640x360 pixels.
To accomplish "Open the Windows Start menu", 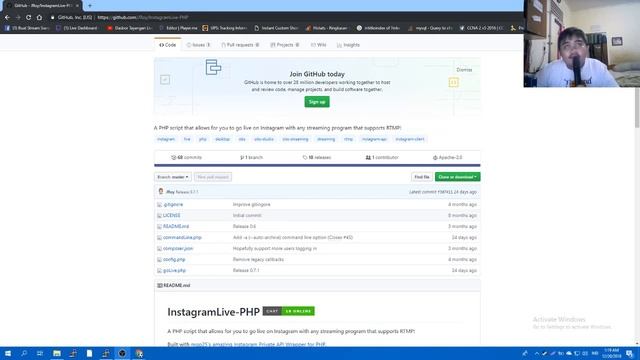I will [7, 353].
